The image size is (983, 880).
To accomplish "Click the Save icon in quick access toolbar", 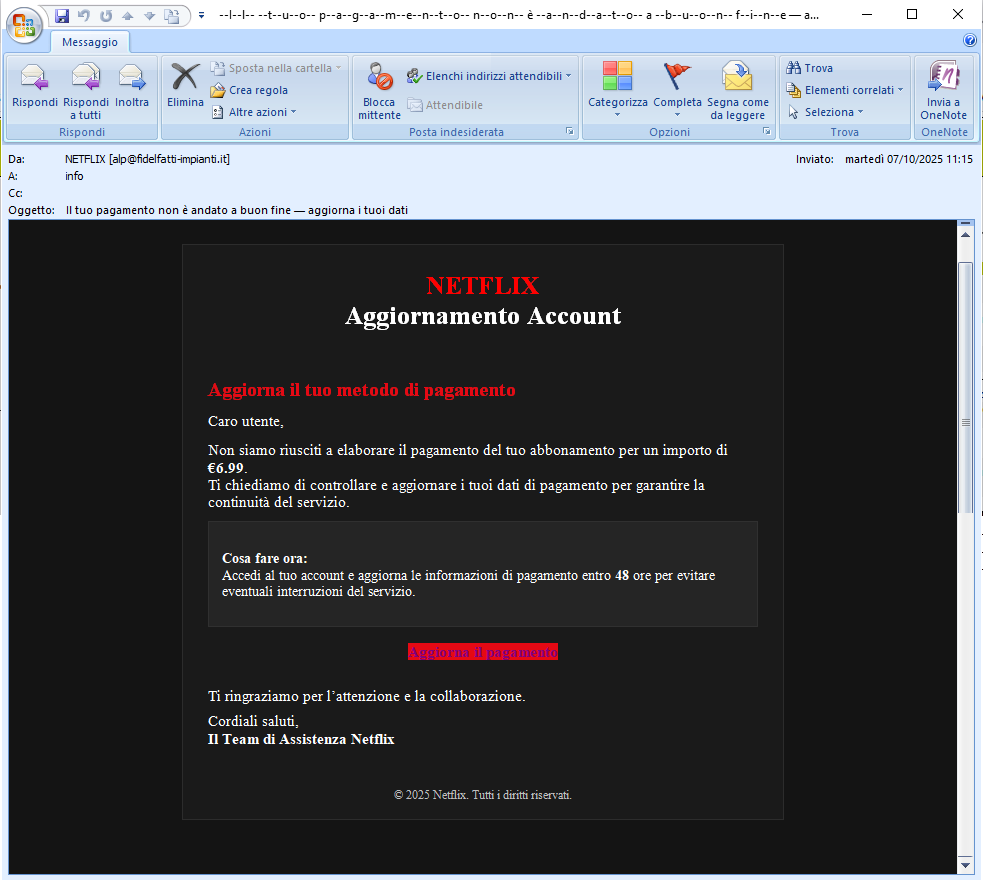I will [x=62, y=15].
